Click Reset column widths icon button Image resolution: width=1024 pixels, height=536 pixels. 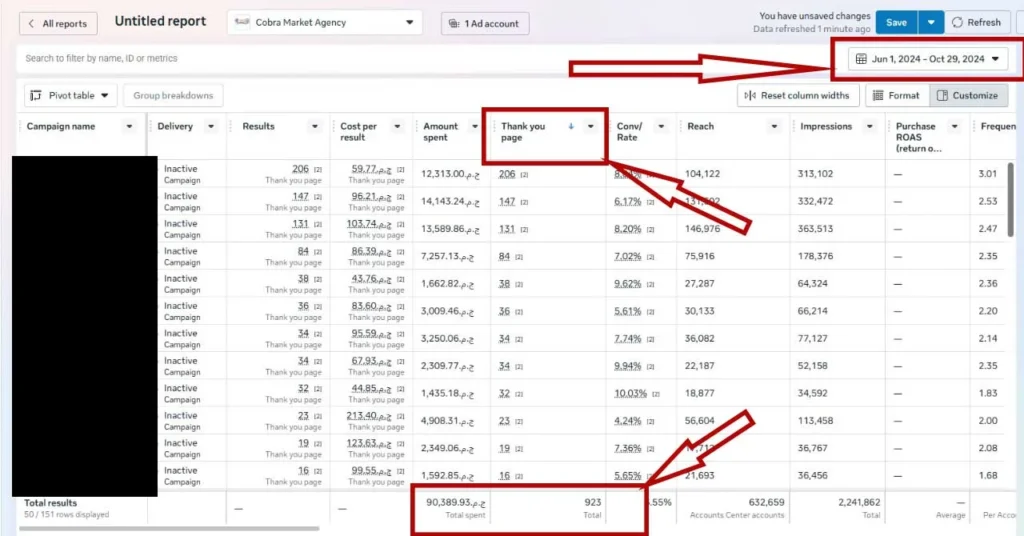coord(797,95)
